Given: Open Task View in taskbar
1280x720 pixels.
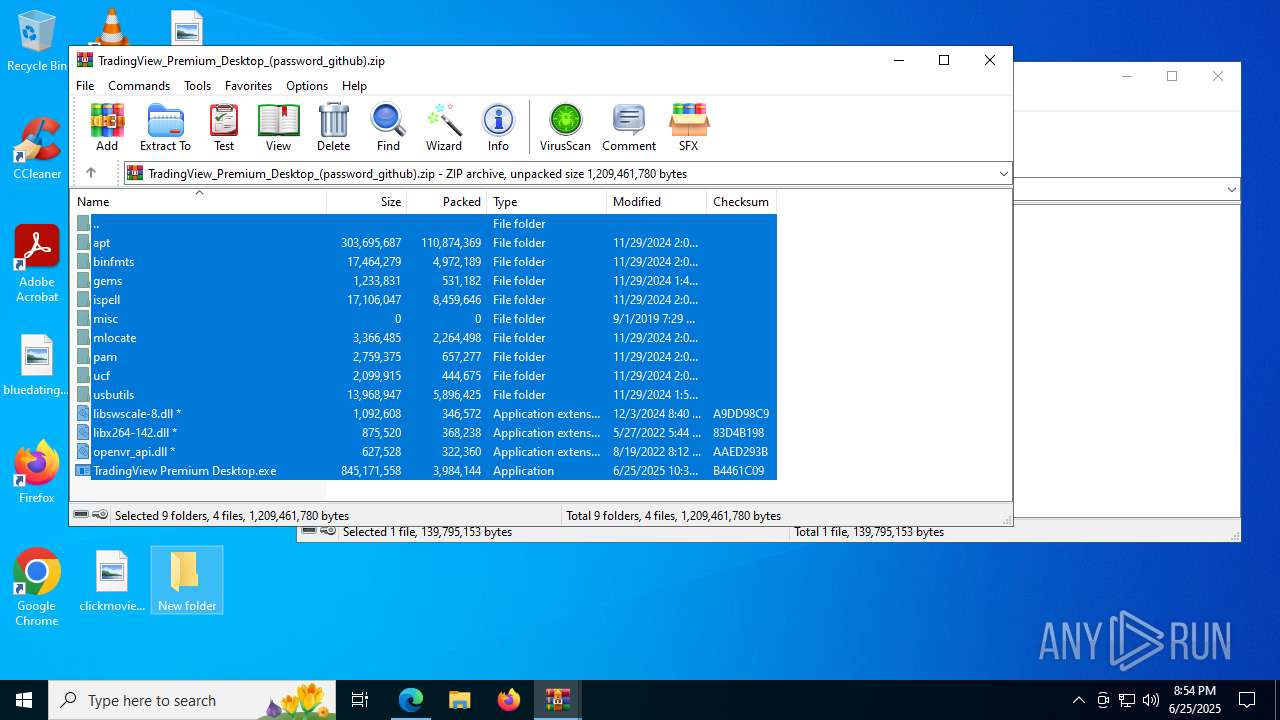Looking at the screenshot, I should coord(360,700).
